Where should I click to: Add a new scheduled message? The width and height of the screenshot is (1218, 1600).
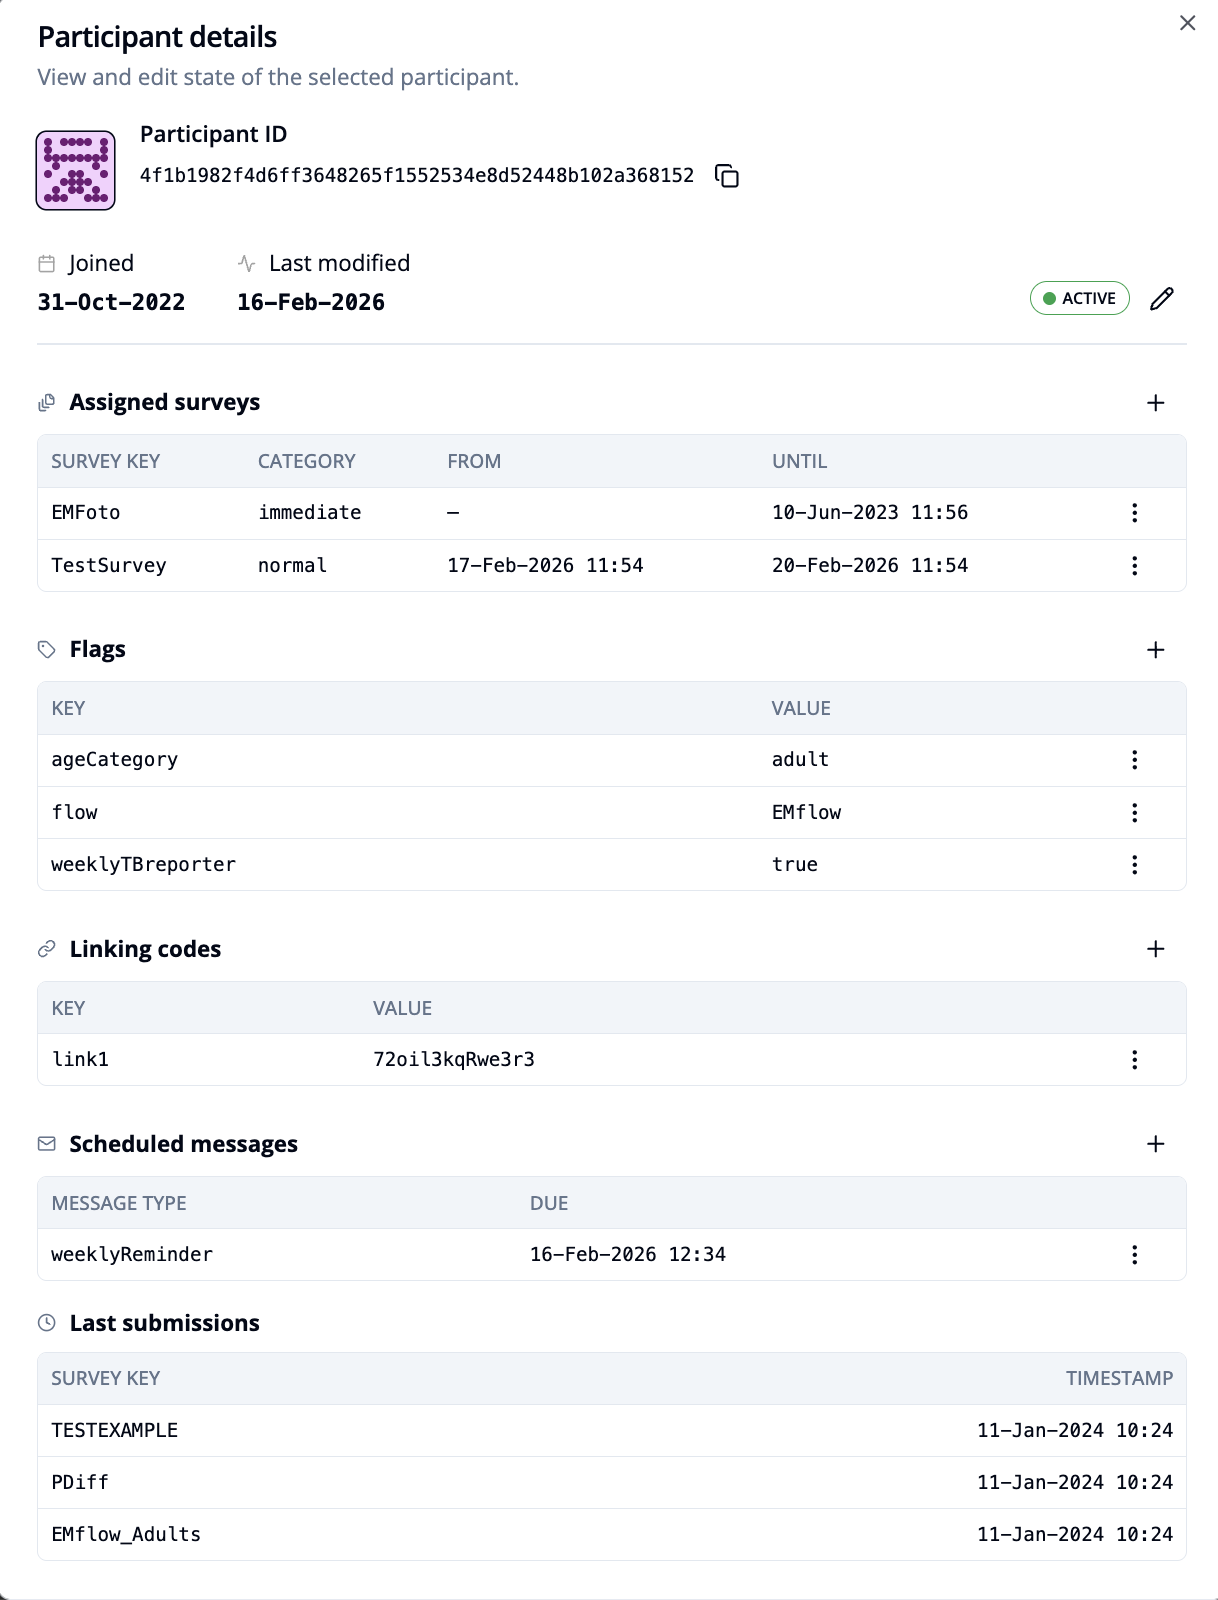[x=1155, y=1144]
